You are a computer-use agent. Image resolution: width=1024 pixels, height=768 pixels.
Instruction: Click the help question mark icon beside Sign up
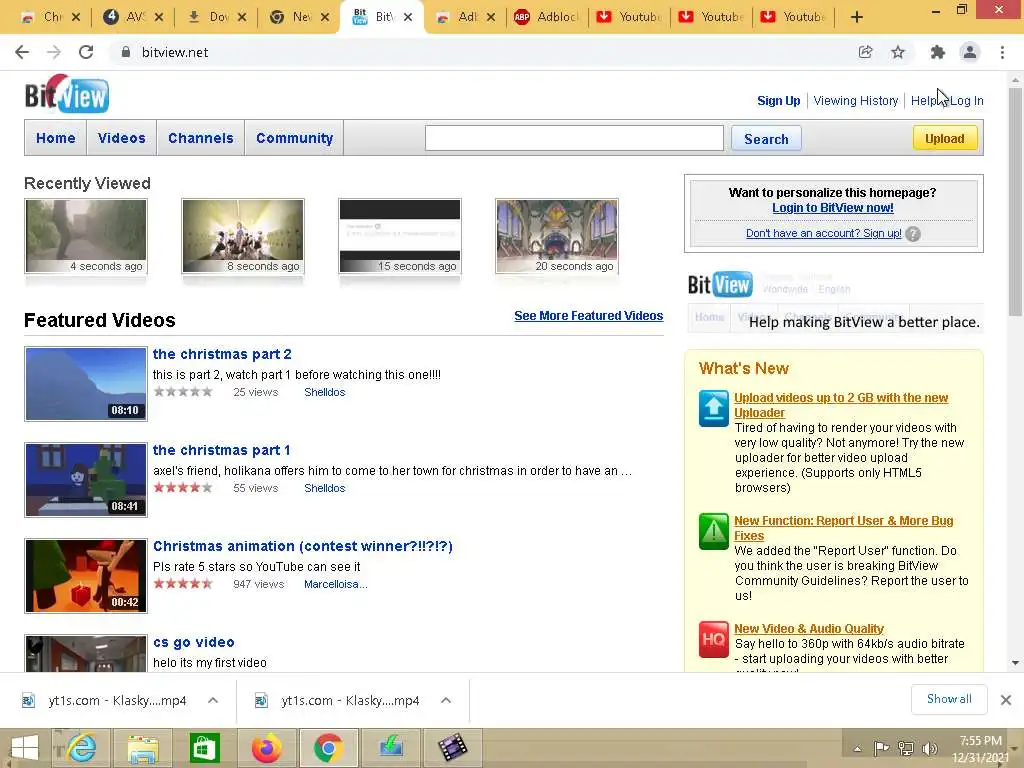click(x=913, y=234)
